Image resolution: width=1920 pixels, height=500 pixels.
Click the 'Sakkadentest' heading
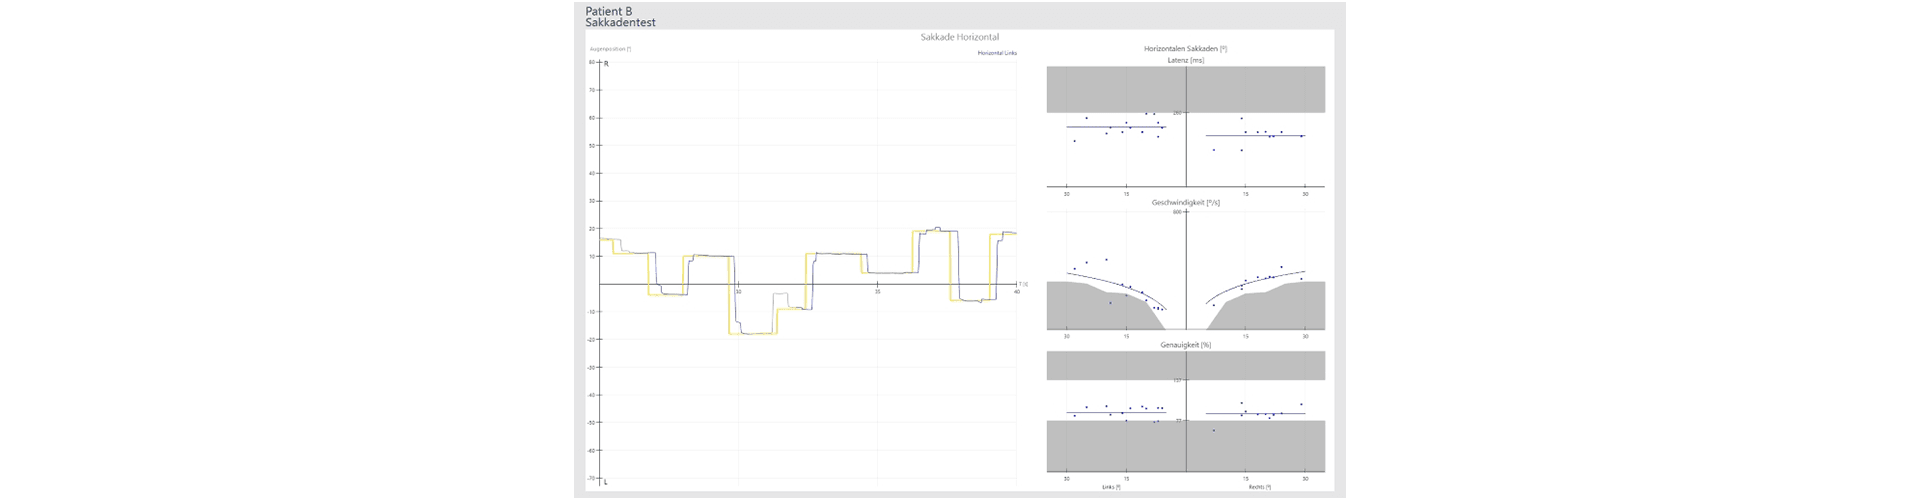click(x=620, y=22)
